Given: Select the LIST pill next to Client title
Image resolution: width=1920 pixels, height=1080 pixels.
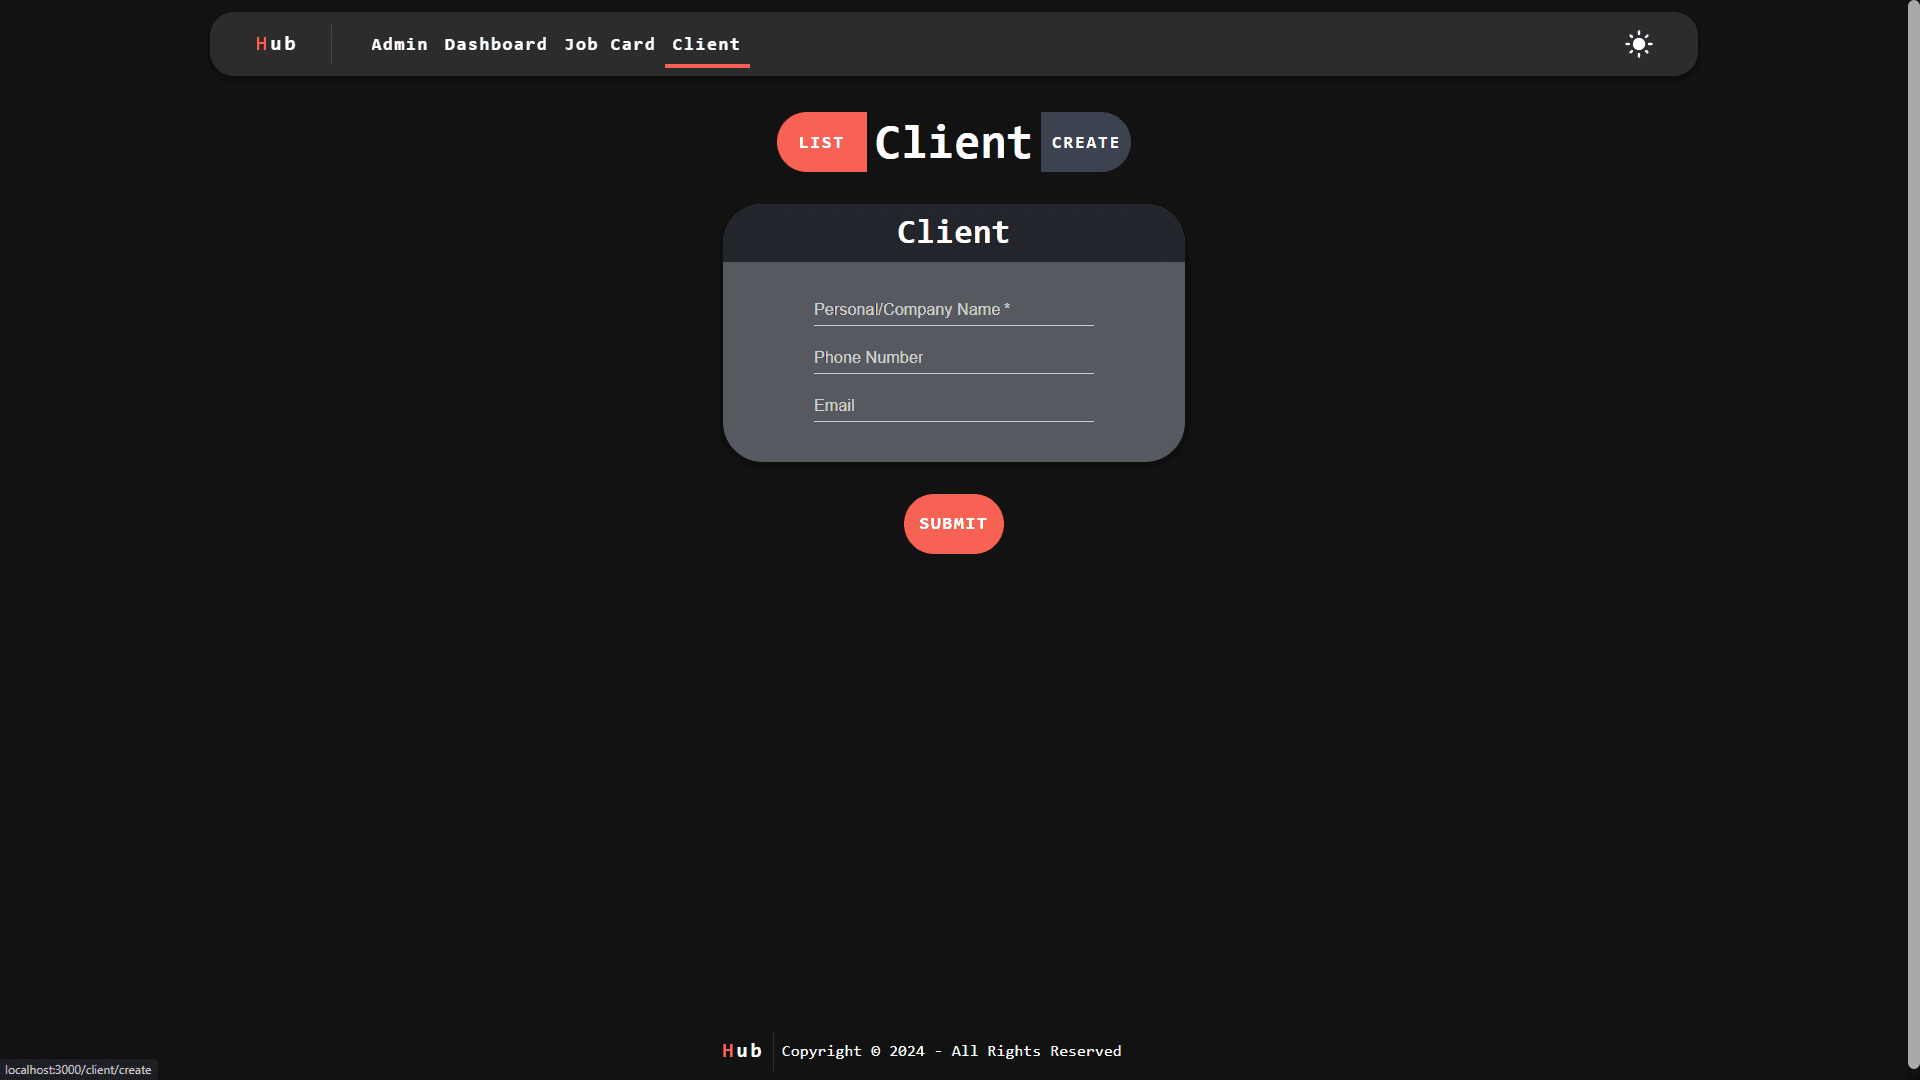Looking at the screenshot, I should coord(821,142).
